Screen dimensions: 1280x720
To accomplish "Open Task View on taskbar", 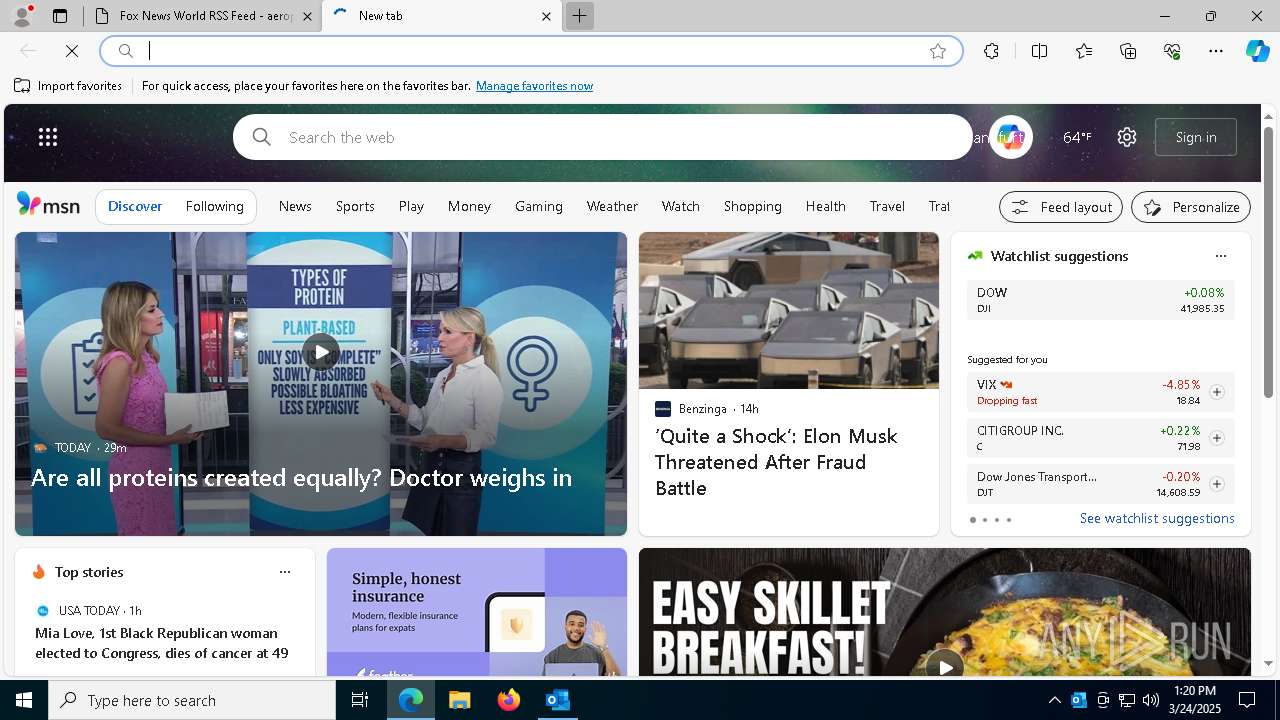I will [360, 700].
